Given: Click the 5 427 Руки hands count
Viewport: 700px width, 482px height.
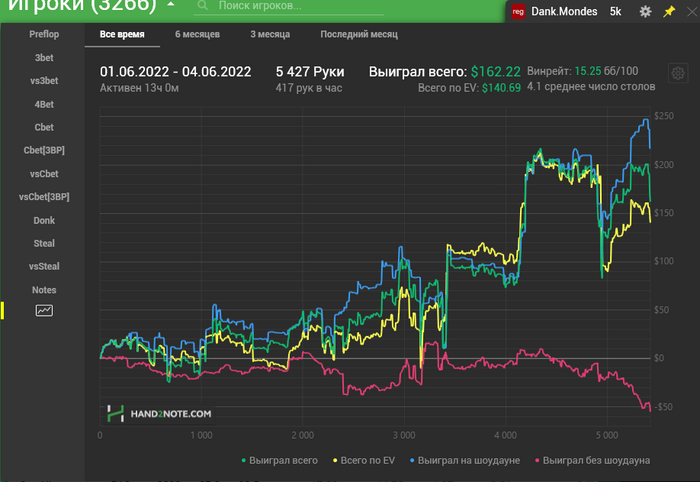Looking at the screenshot, I should point(310,71).
